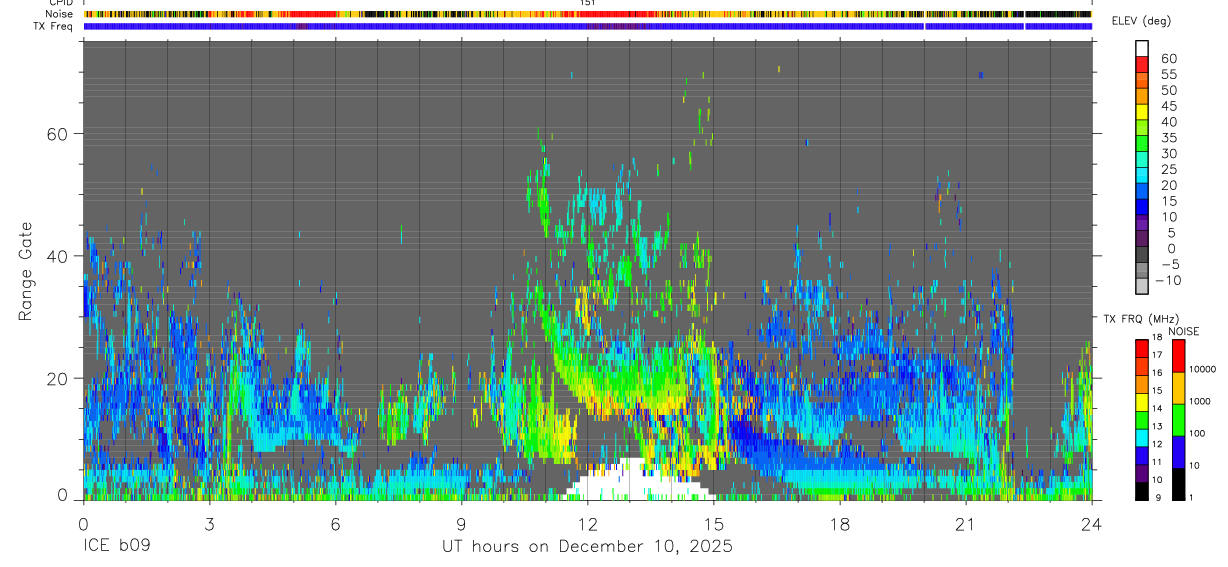
Task: Click the green swatch in the NOISE colorbar
Action: click(x=1179, y=420)
